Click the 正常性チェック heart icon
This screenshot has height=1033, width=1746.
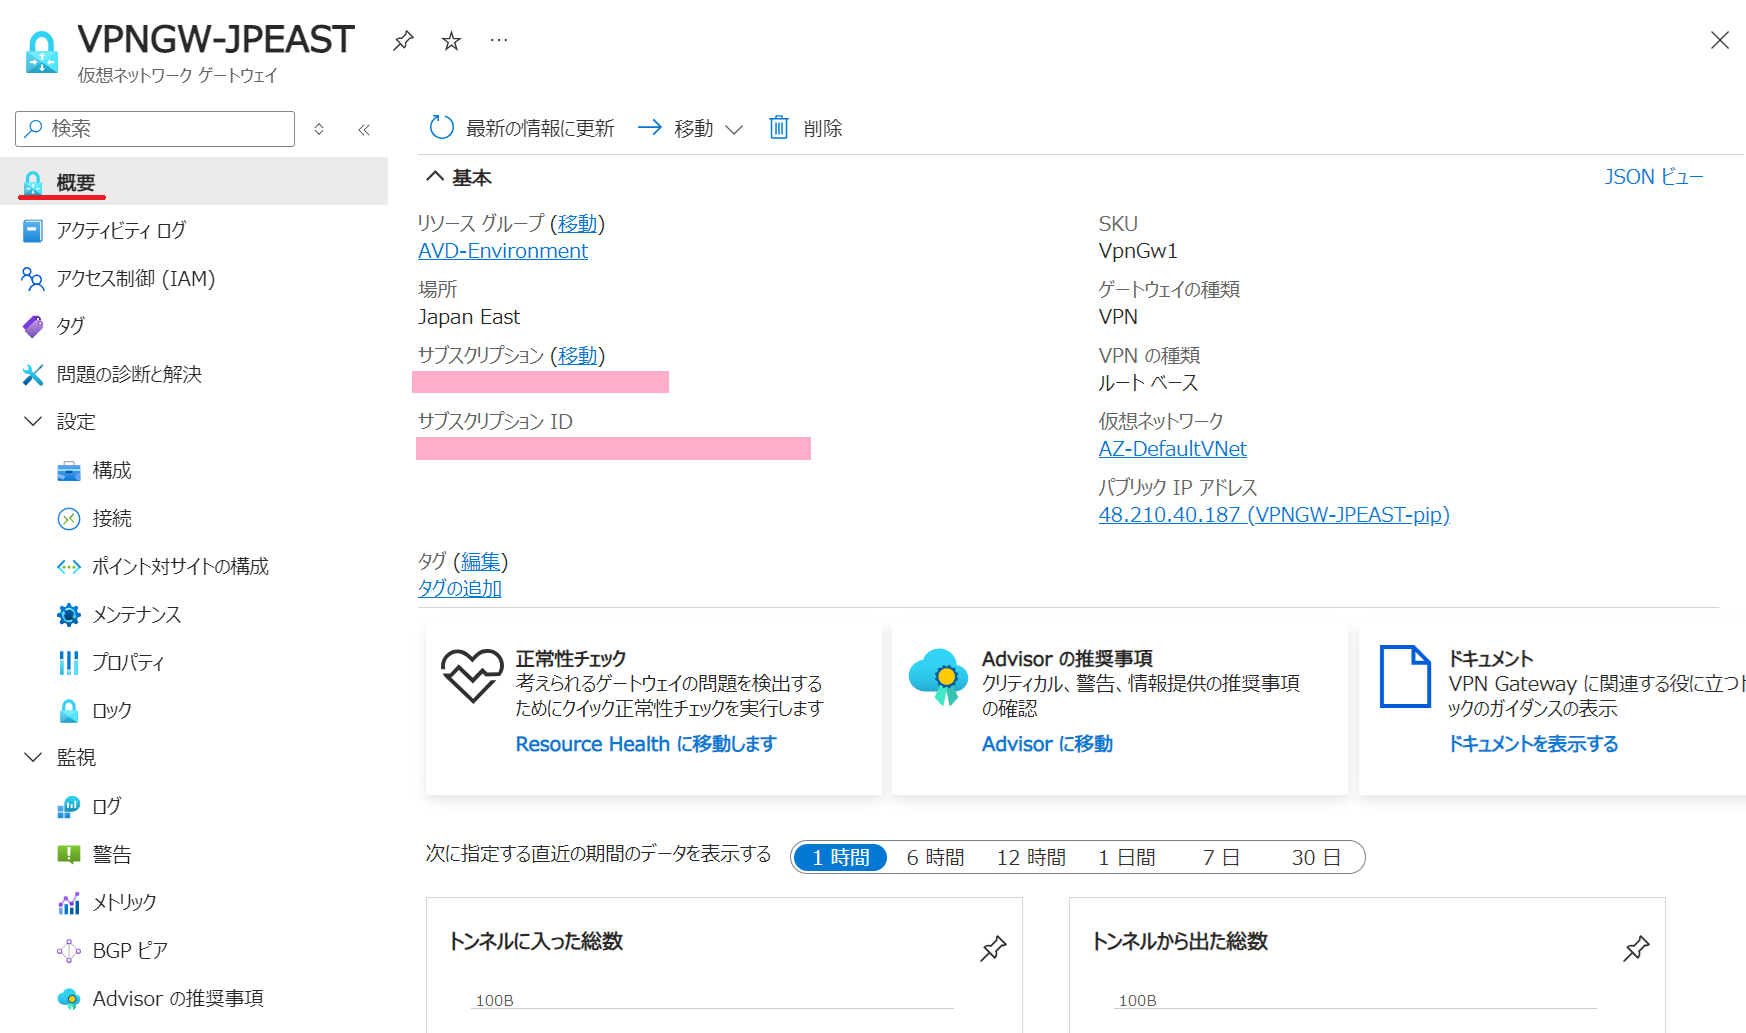coord(472,676)
